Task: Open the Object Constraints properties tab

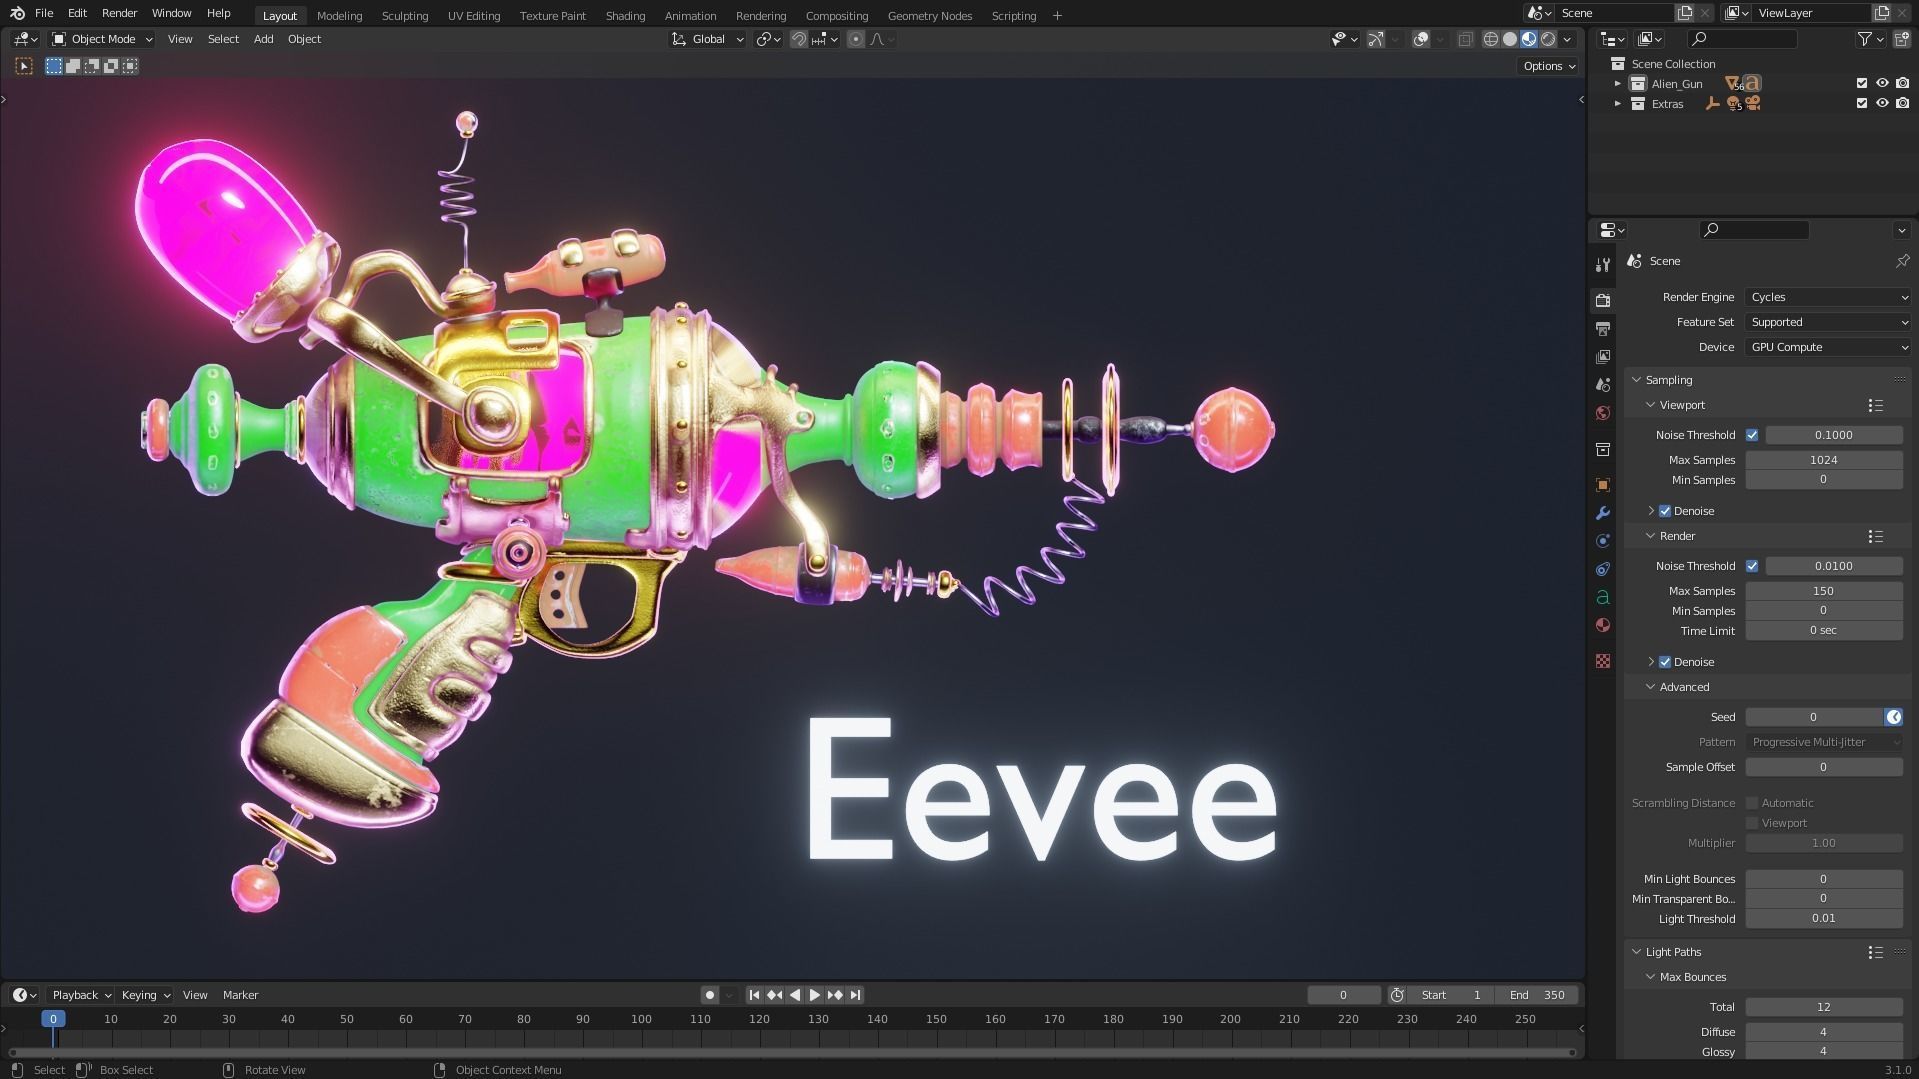Action: coord(1603,569)
